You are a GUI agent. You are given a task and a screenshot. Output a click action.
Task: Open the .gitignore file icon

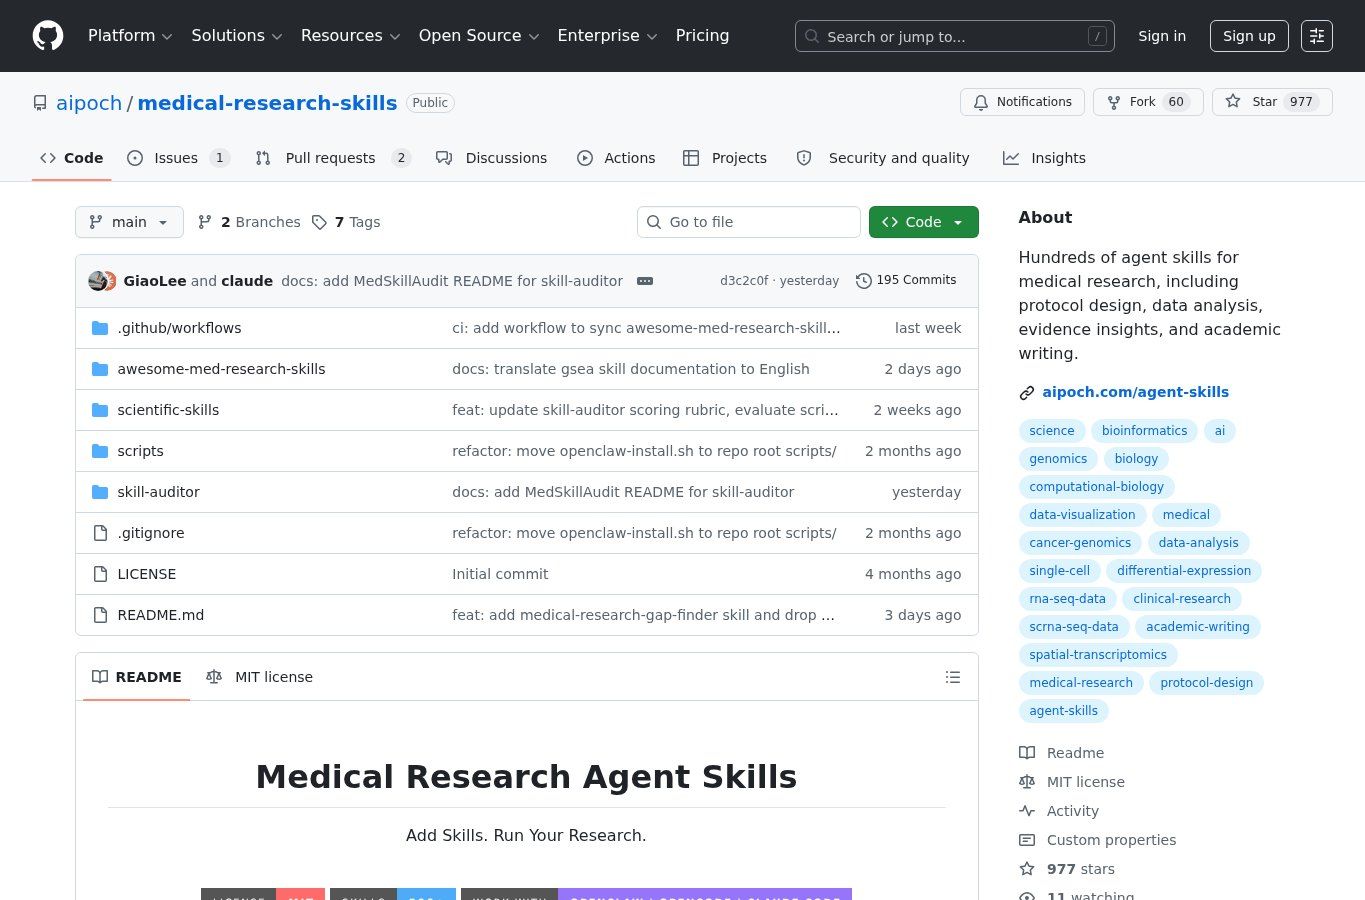click(x=100, y=533)
